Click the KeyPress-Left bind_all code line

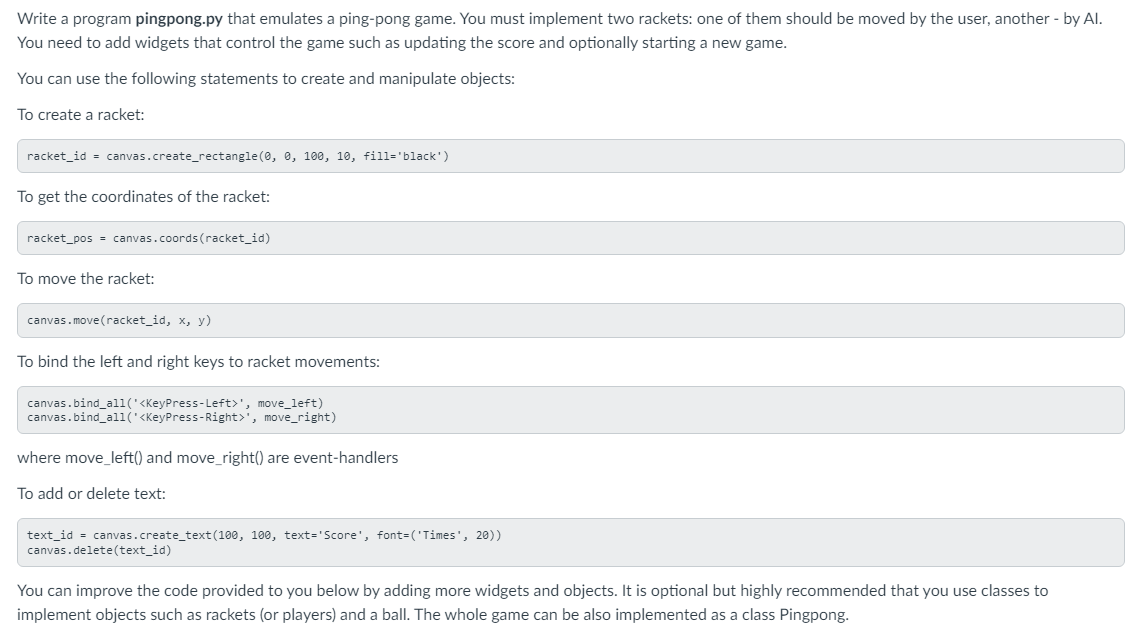(175, 403)
